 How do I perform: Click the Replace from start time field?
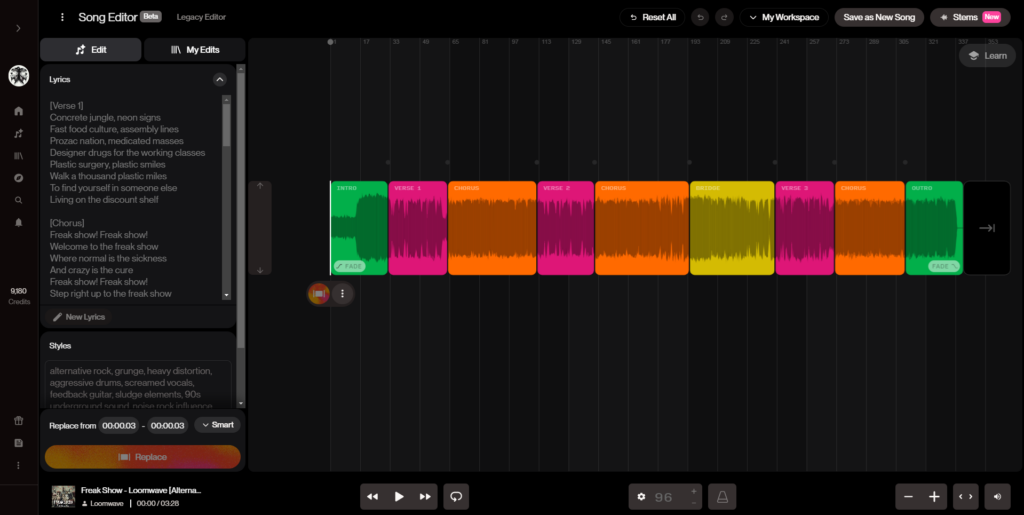[x=119, y=425]
